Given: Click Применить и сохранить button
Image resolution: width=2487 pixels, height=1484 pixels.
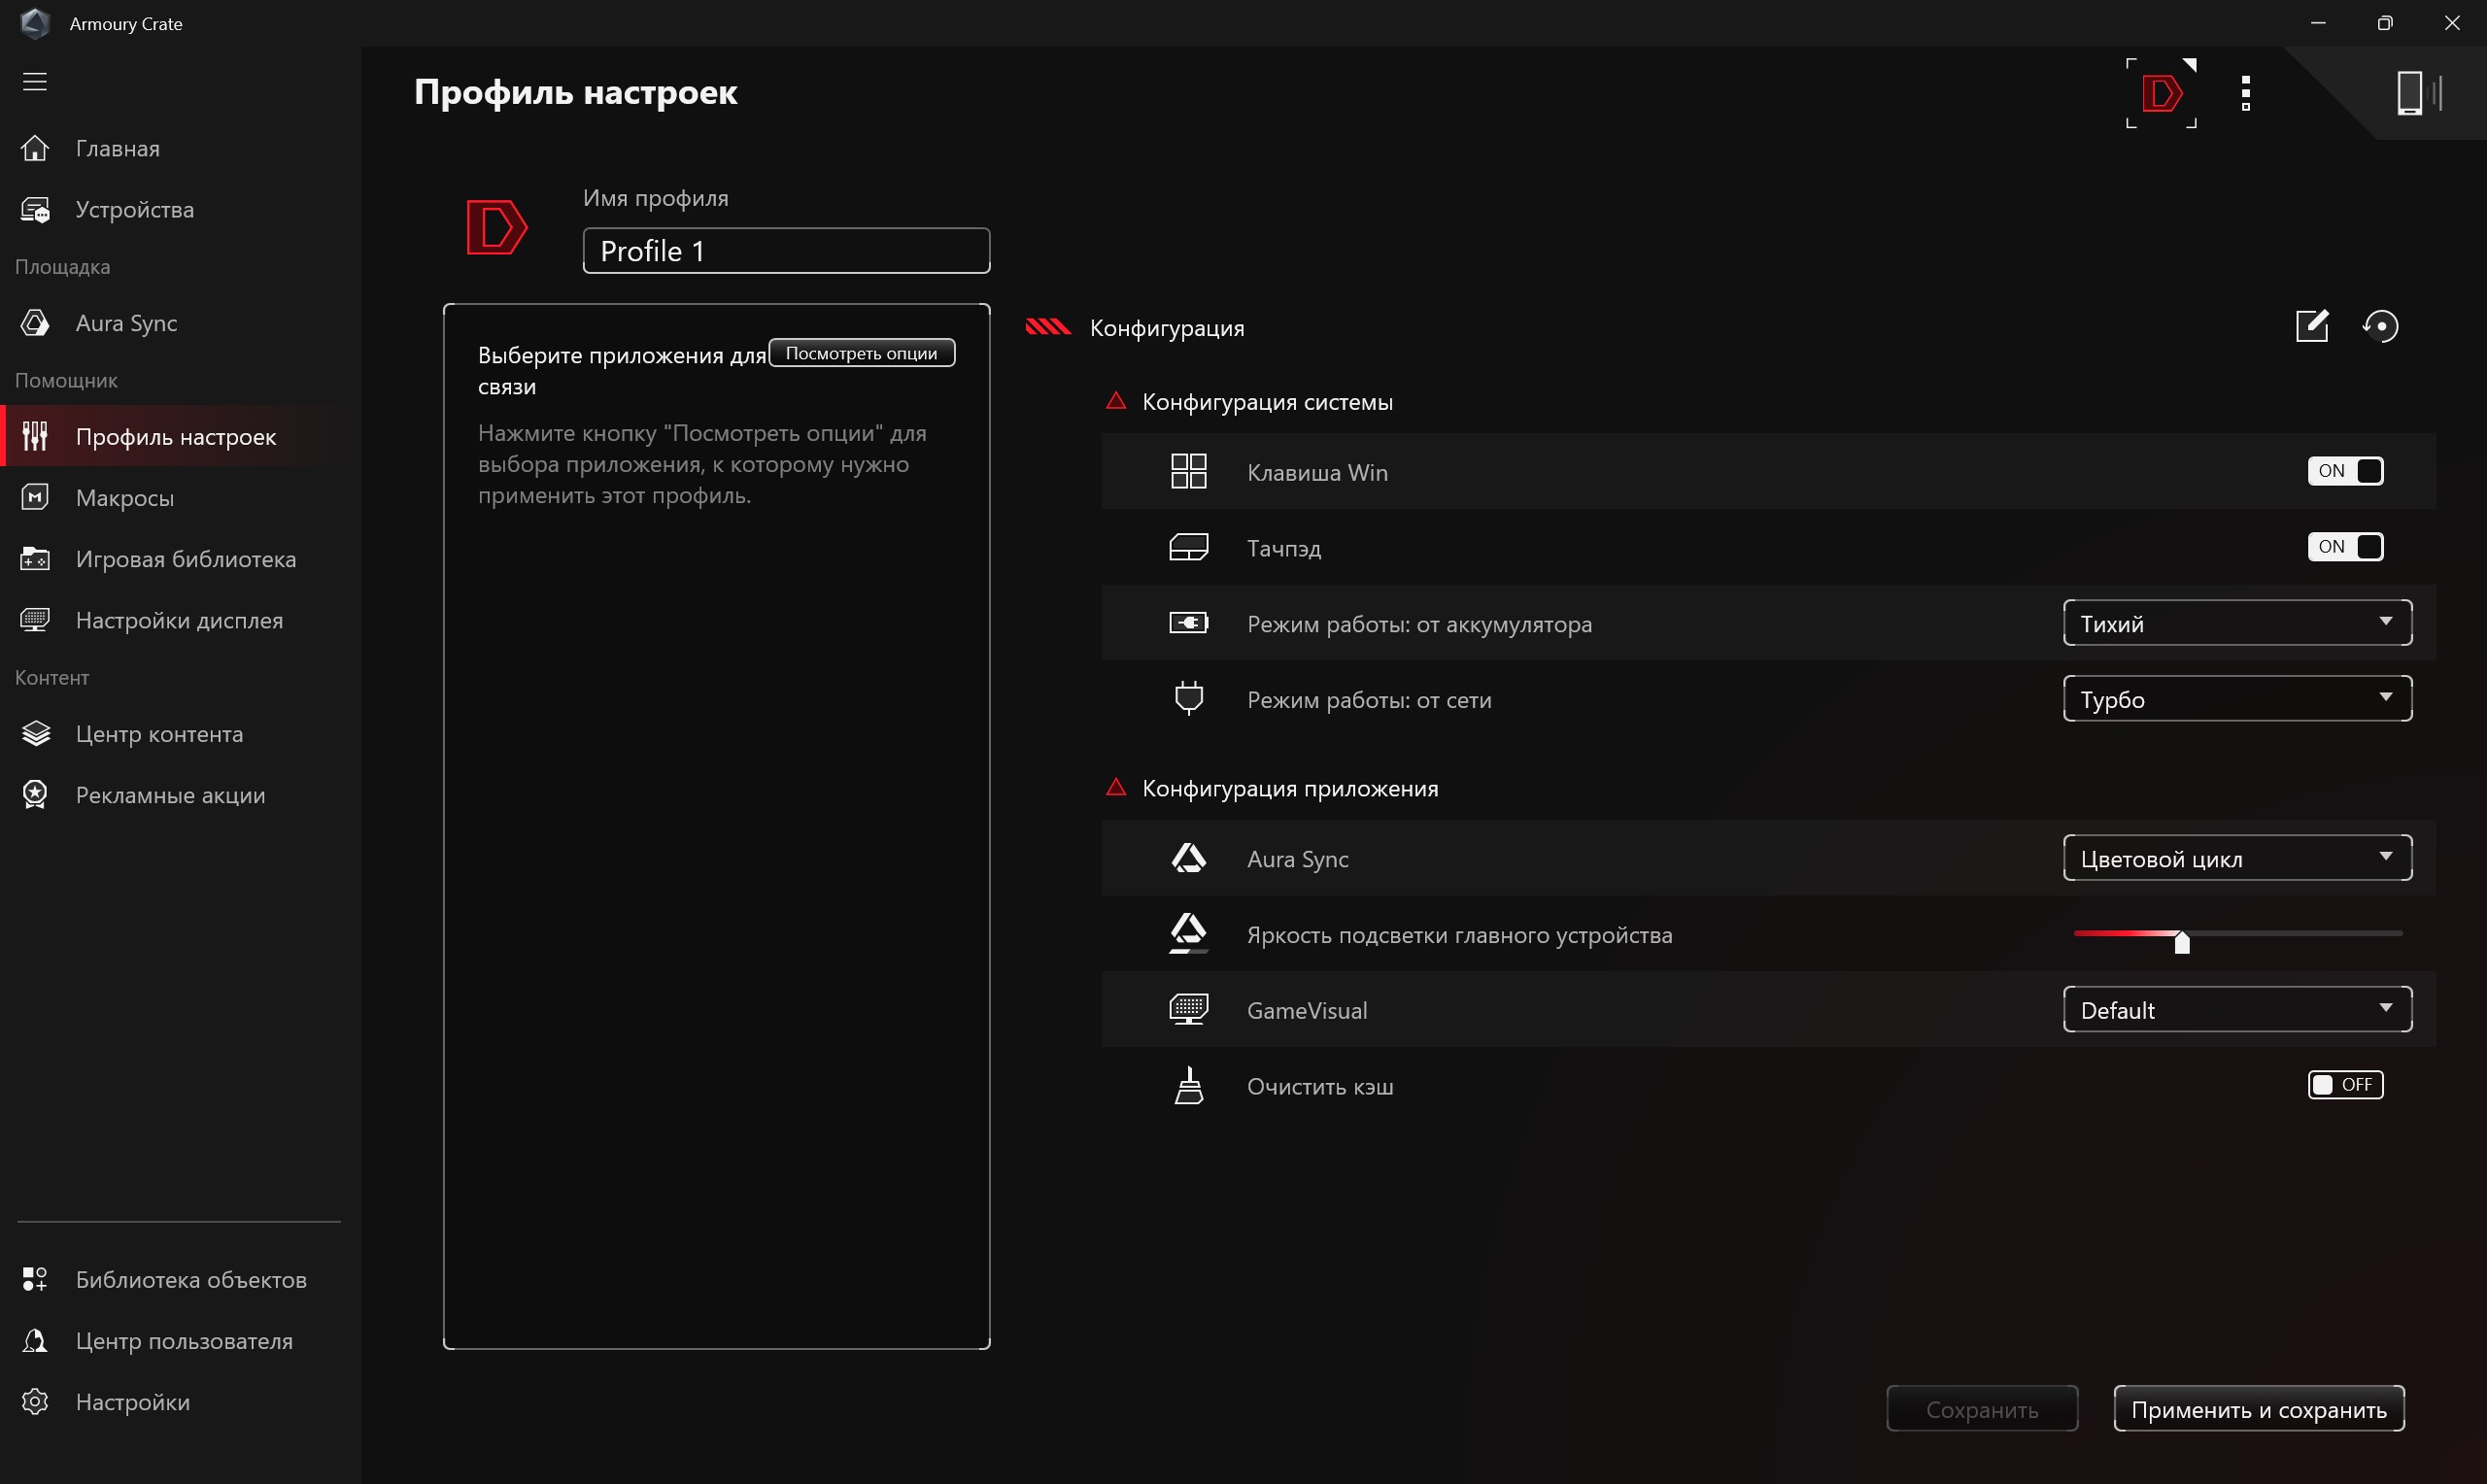Looking at the screenshot, I should pos(2259,1409).
